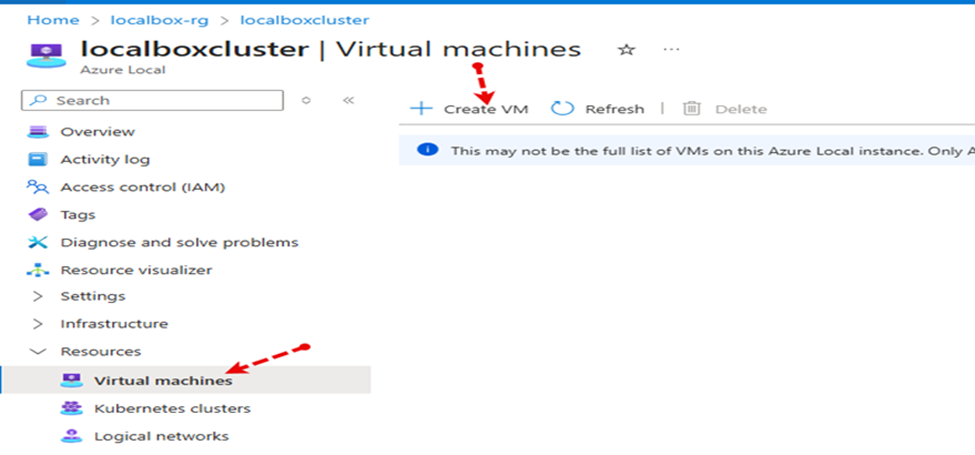Open Resource visualizer item
The image size is (975, 455).
136,270
